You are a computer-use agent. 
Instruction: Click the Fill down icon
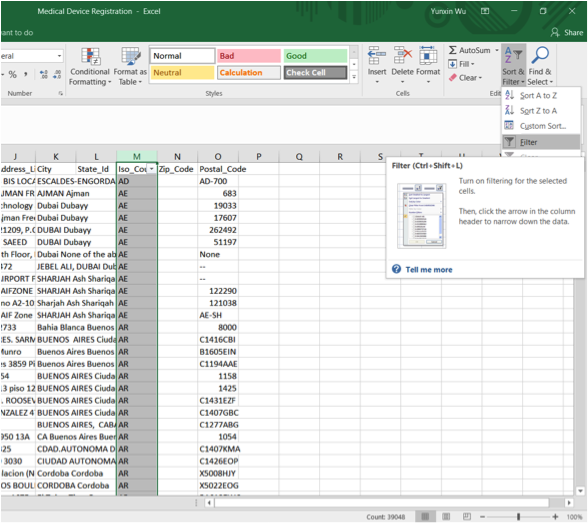[453, 64]
